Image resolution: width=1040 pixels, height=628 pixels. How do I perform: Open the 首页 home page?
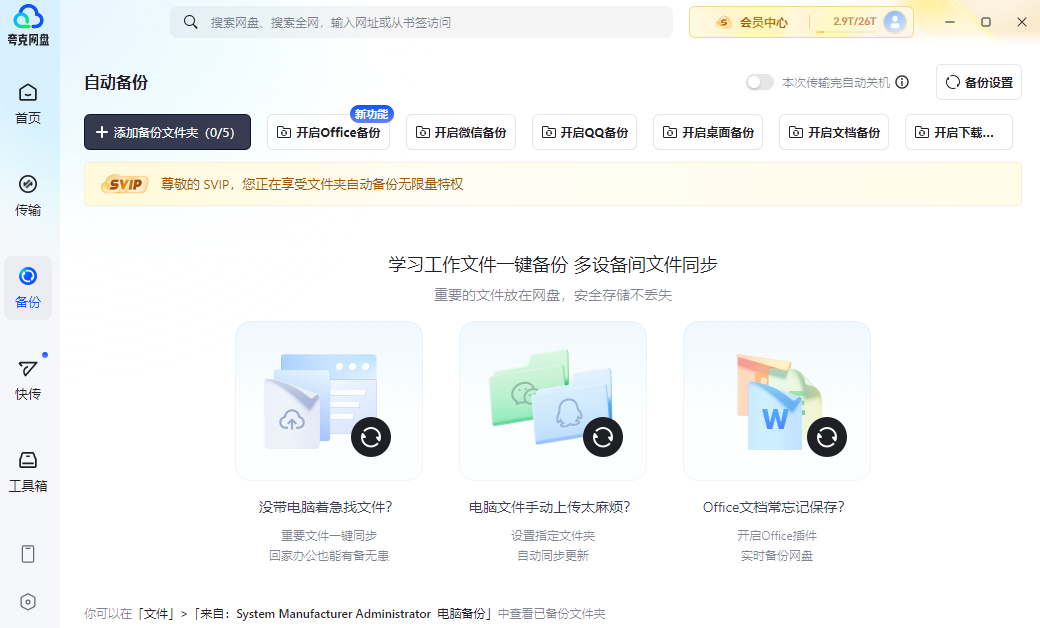coord(28,104)
